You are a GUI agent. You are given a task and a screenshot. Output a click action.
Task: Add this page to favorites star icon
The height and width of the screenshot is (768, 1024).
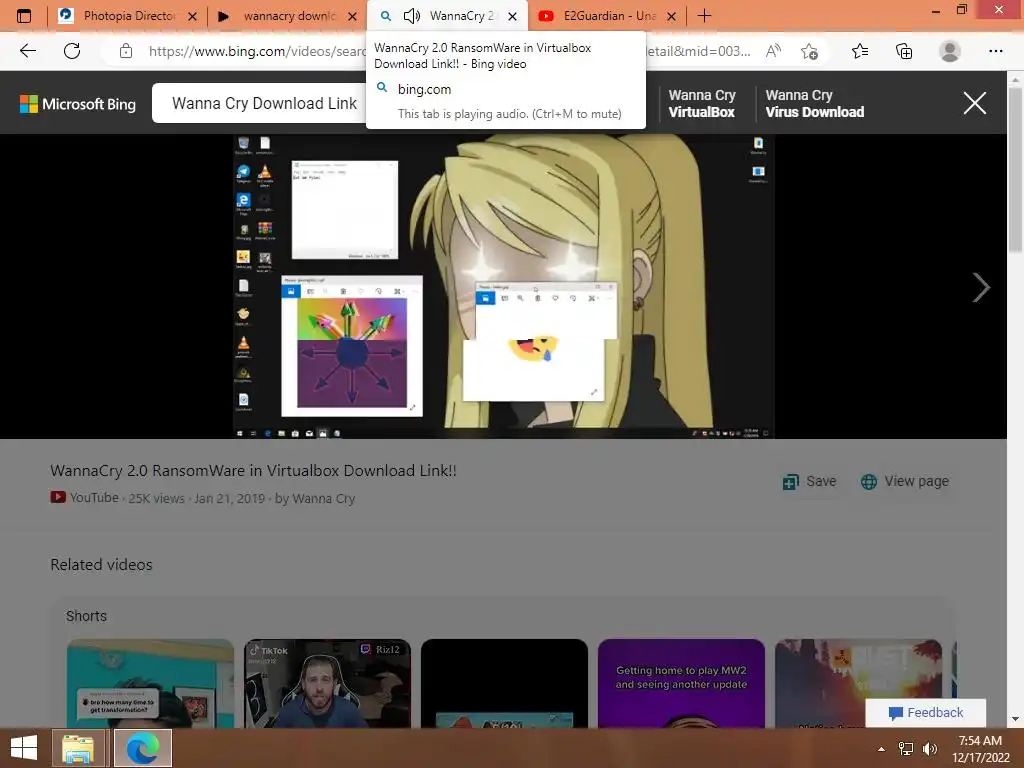click(x=809, y=51)
